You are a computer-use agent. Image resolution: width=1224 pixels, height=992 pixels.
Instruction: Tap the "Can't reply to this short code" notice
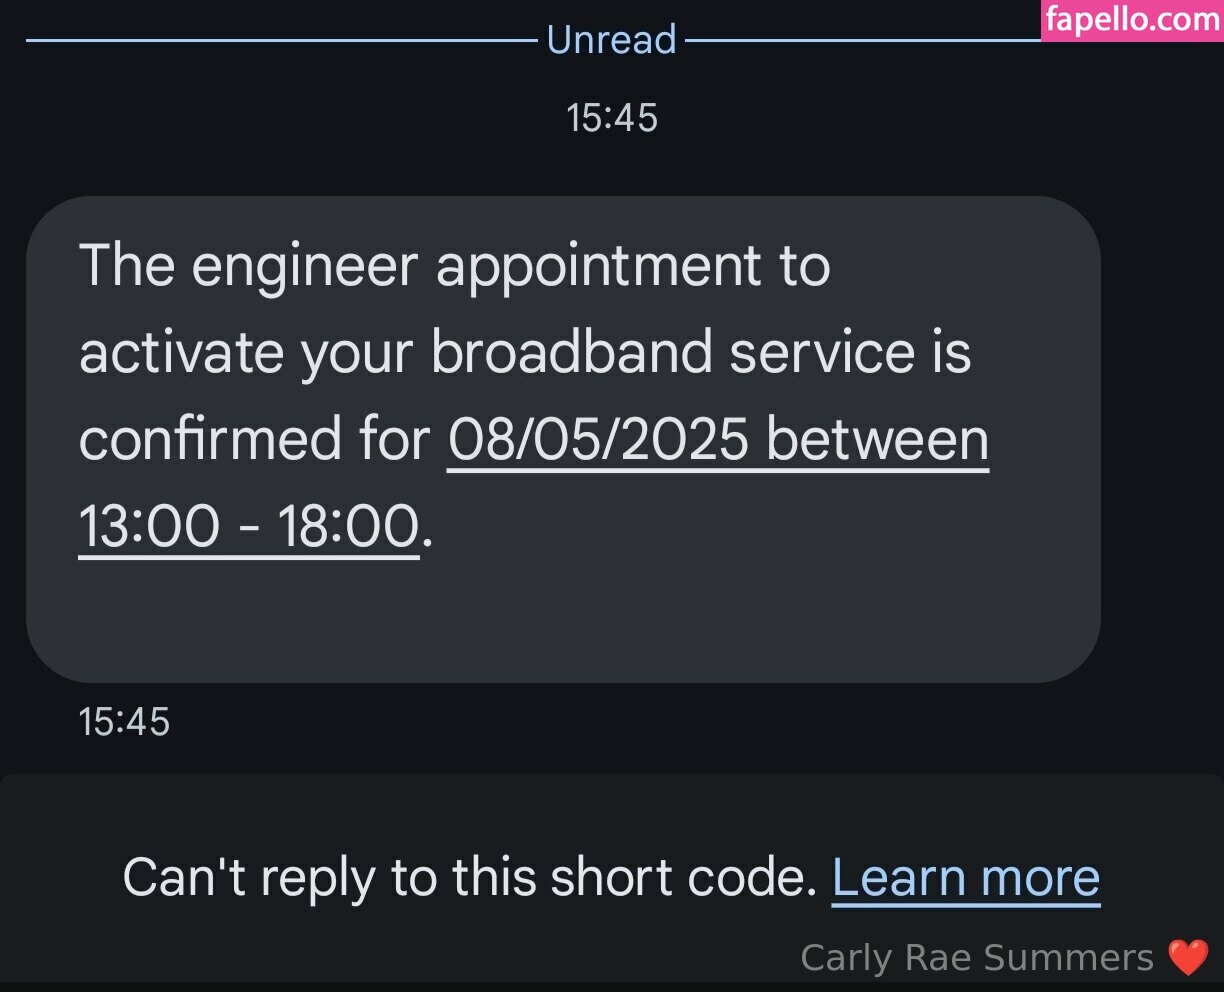[470, 877]
